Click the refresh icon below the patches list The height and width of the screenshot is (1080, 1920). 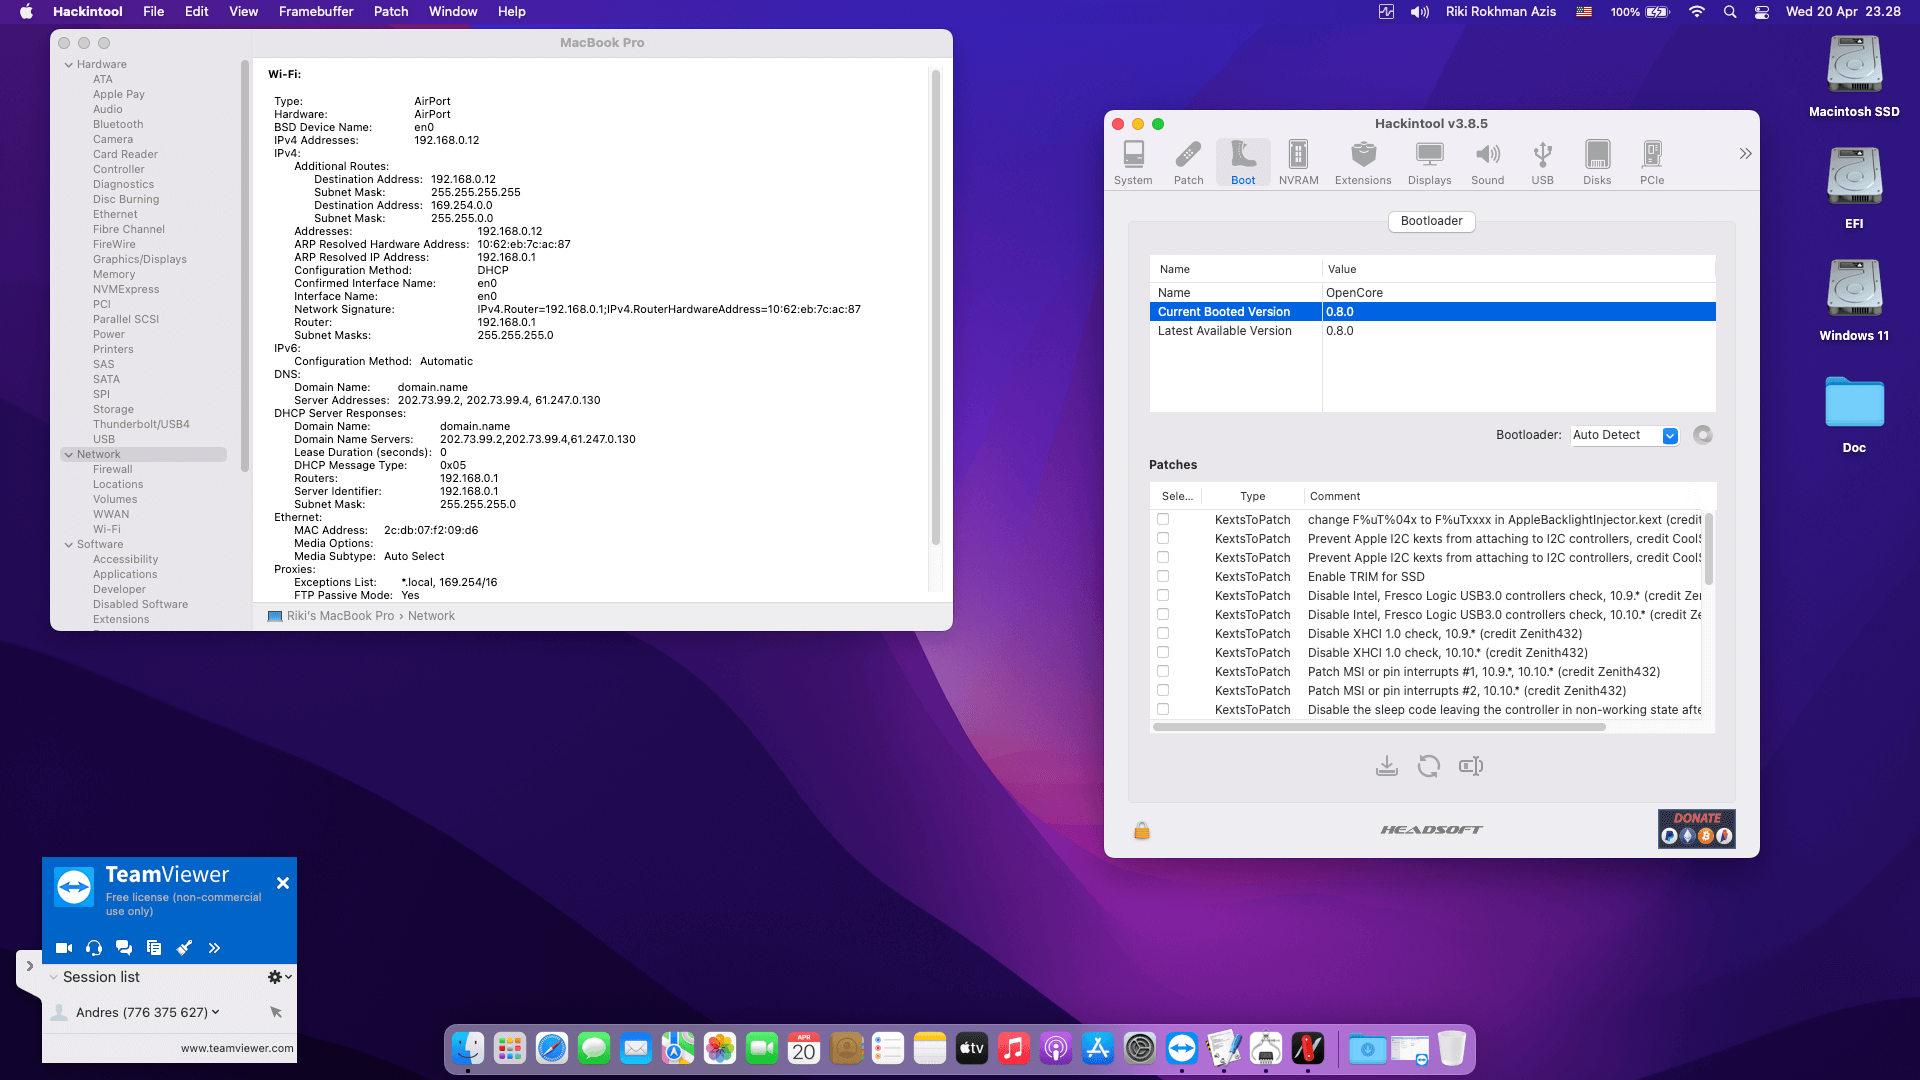(1429, 766)
